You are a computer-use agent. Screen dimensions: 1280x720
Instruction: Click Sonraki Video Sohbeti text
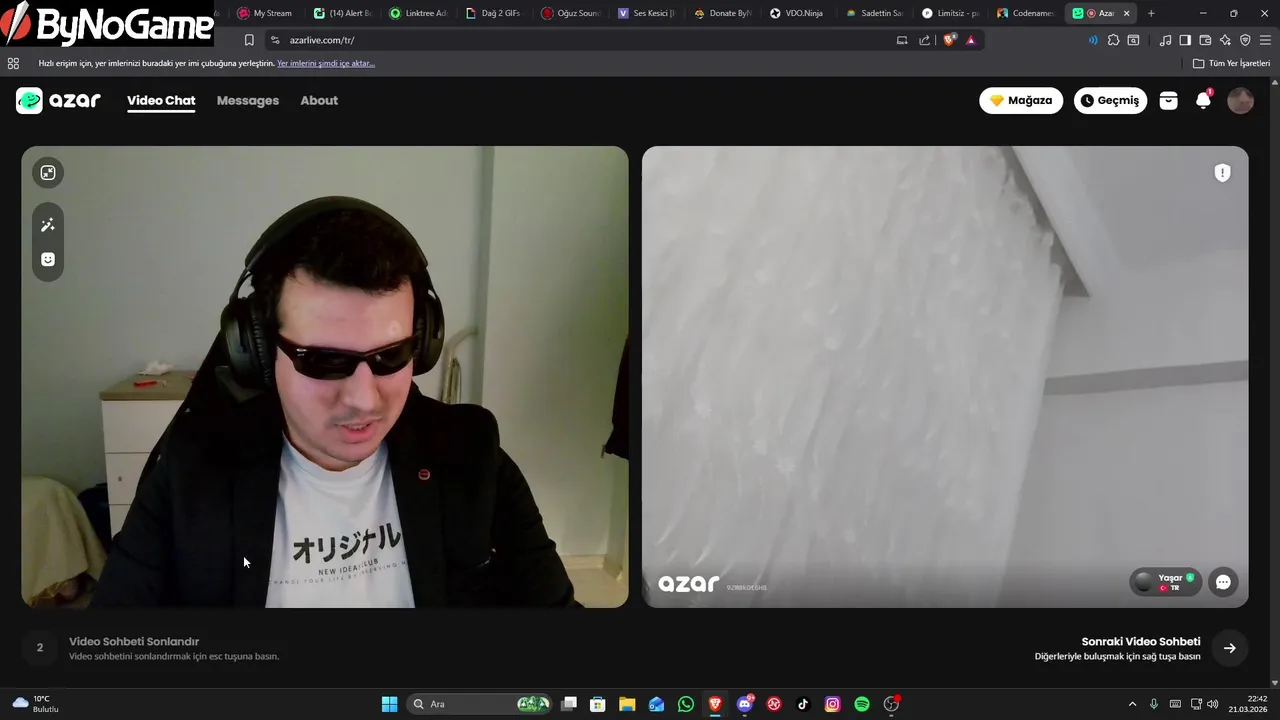pyautogui.click(x=1141, y=642)
